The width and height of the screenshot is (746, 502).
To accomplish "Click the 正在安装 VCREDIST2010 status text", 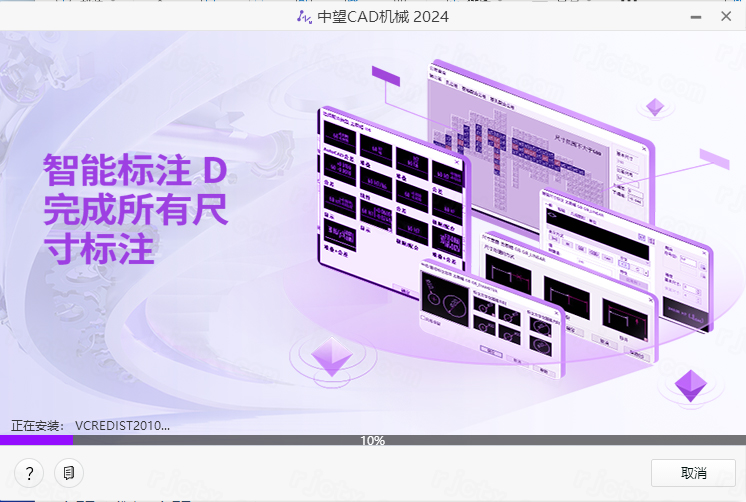I will (90, 425).
